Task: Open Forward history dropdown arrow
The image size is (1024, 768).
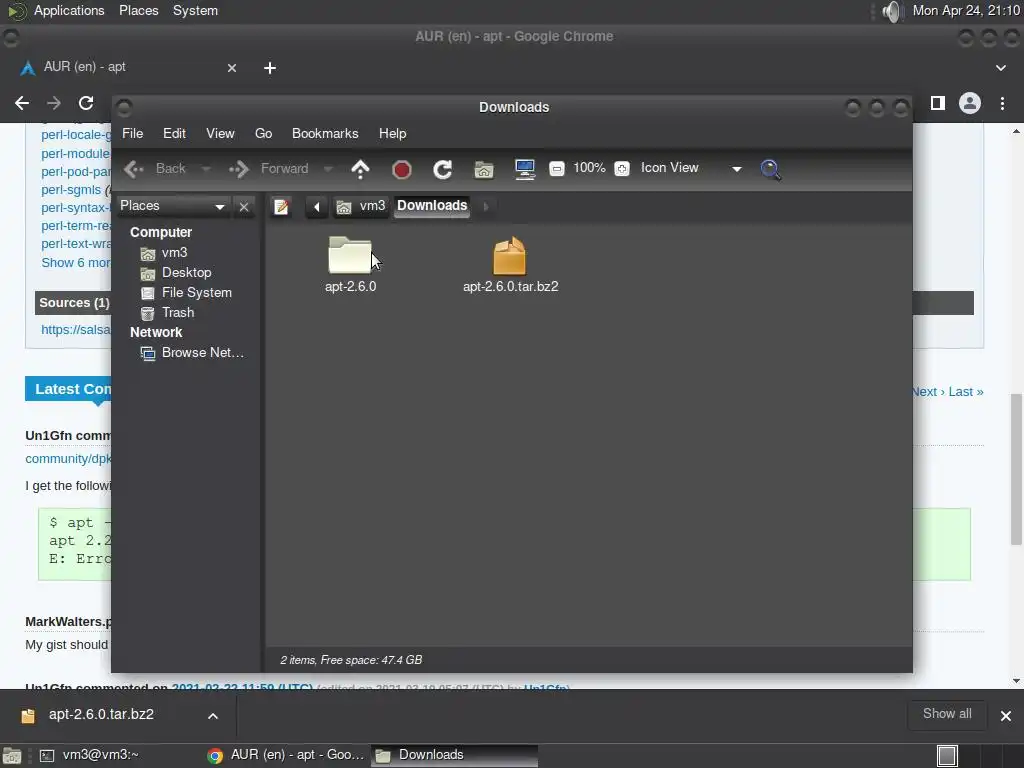Action: click(x=328, y=169)
